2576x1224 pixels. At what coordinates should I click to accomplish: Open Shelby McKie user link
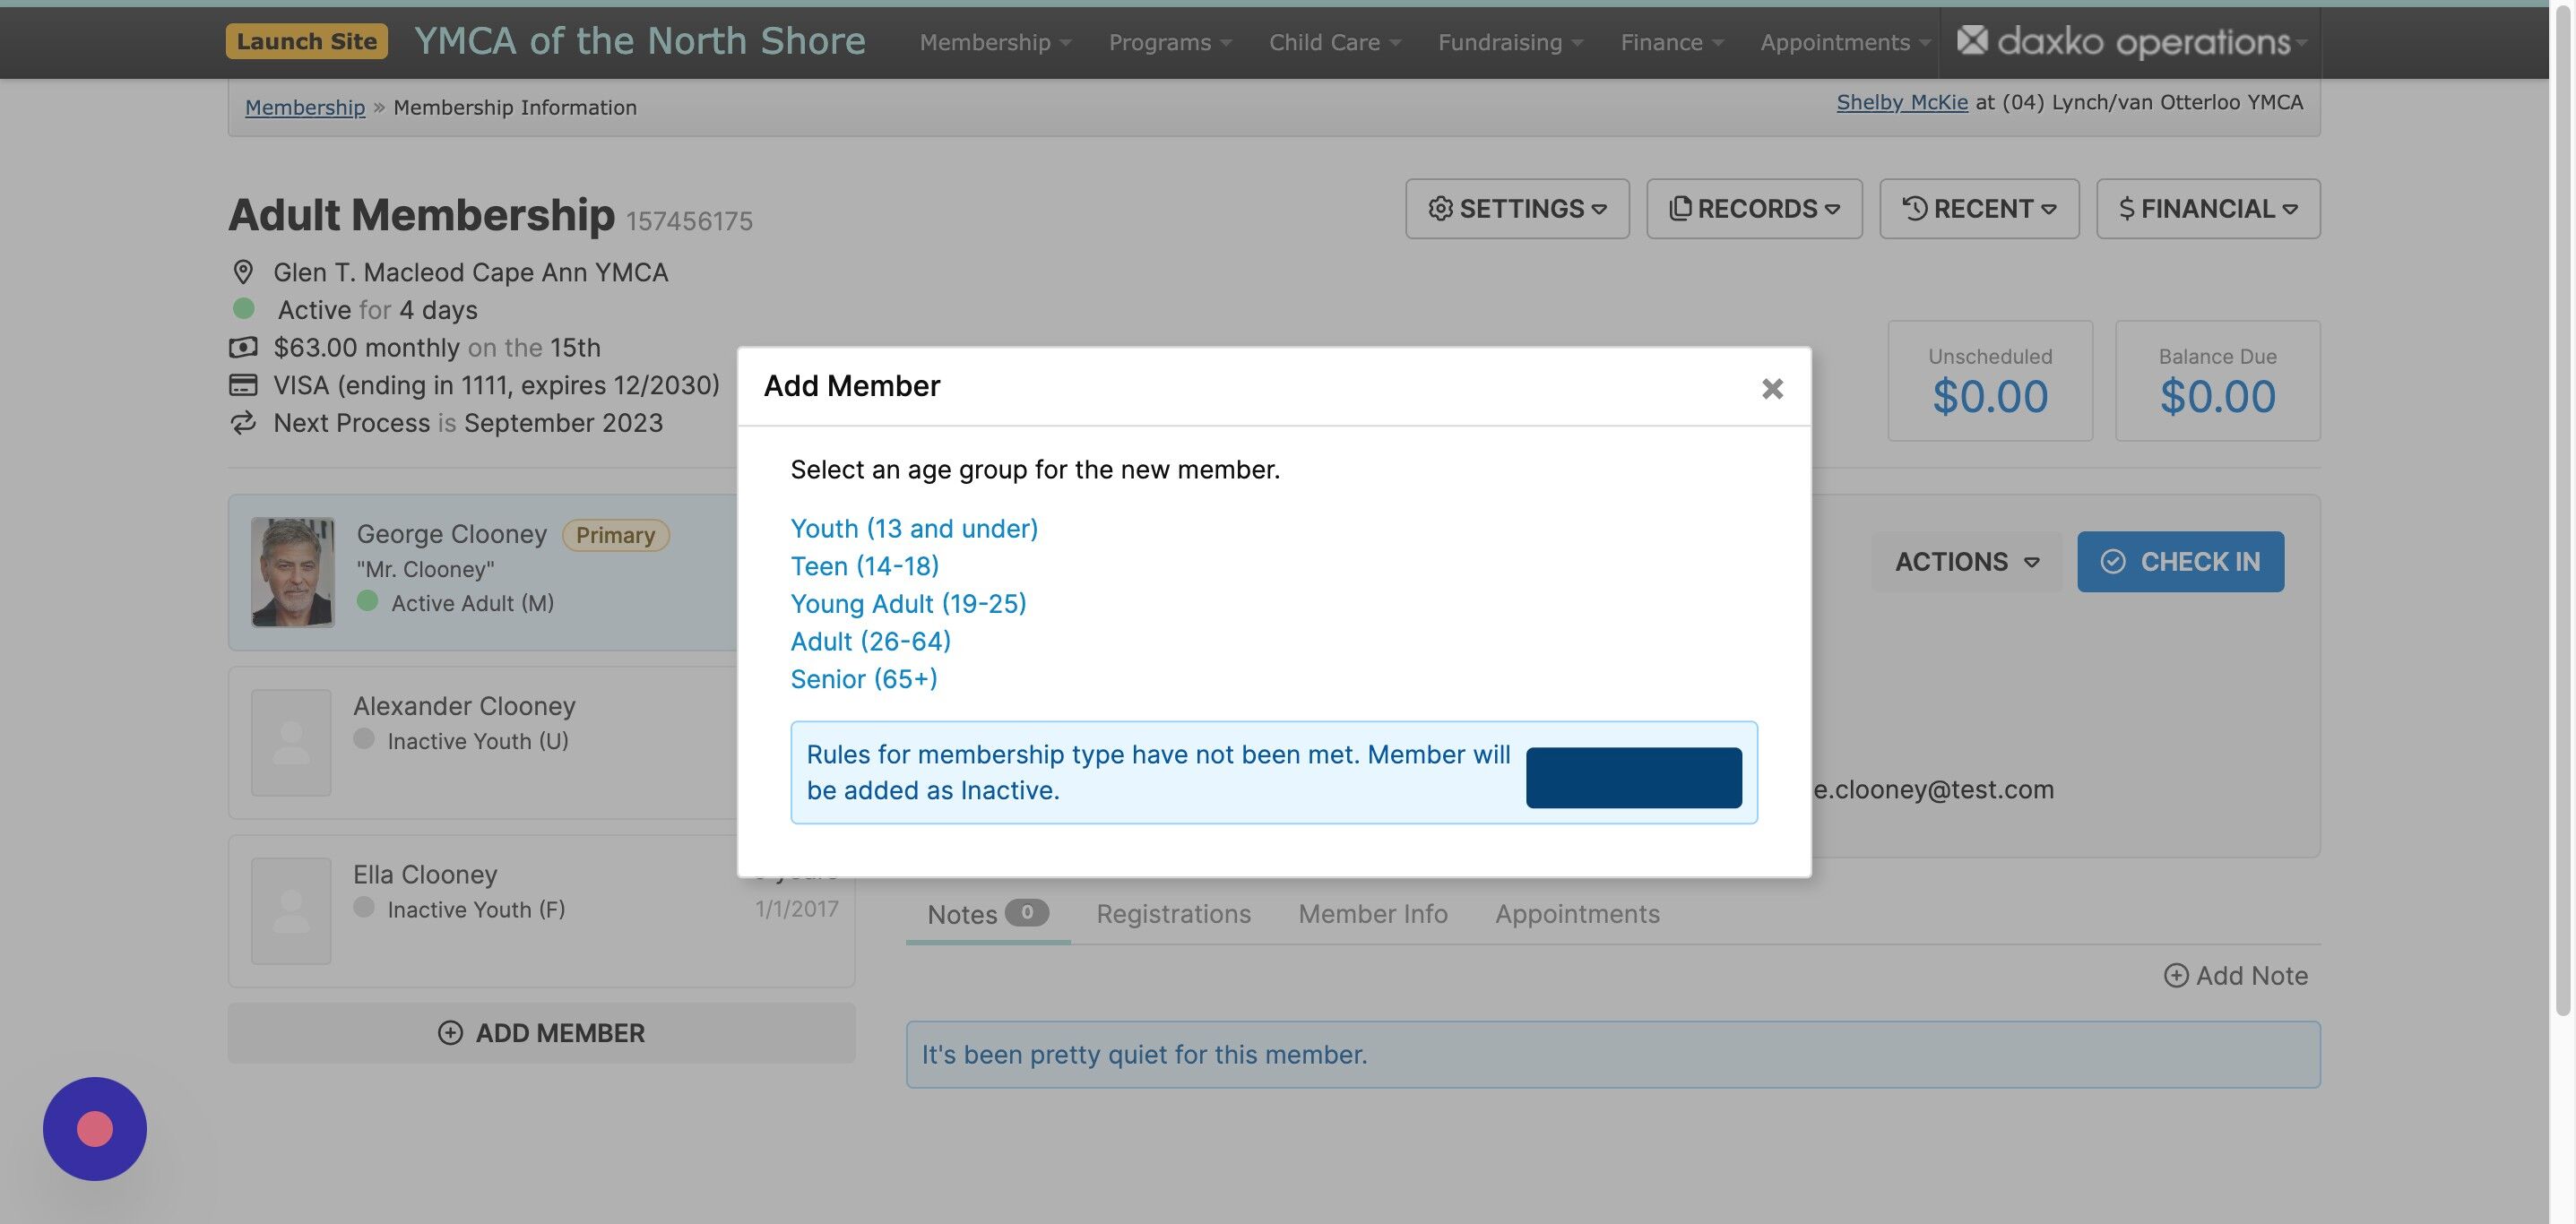(1902, 102)
